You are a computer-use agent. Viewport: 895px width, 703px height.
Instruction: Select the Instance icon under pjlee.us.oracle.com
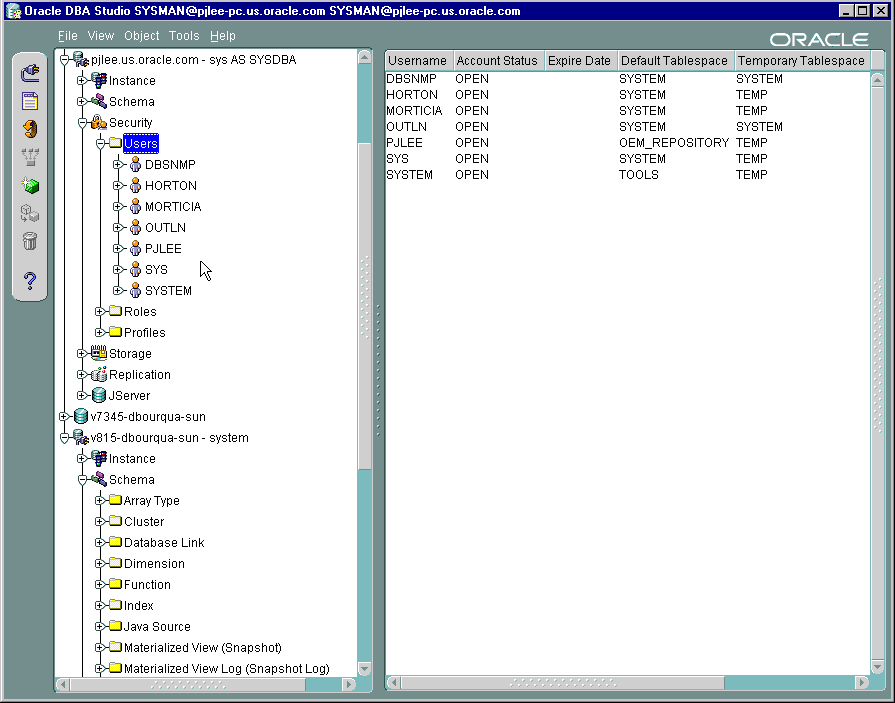click(99, 80)
